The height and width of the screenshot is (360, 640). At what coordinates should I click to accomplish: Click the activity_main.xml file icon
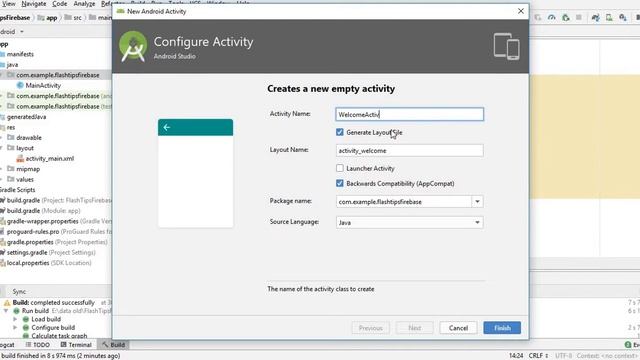(x=20, y=158)
